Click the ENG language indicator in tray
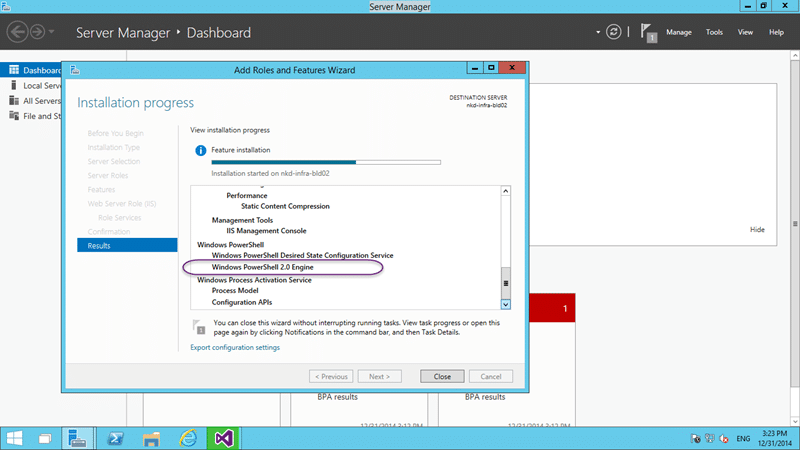This screenshot has height=450, width=800. [x=743, y=439]
